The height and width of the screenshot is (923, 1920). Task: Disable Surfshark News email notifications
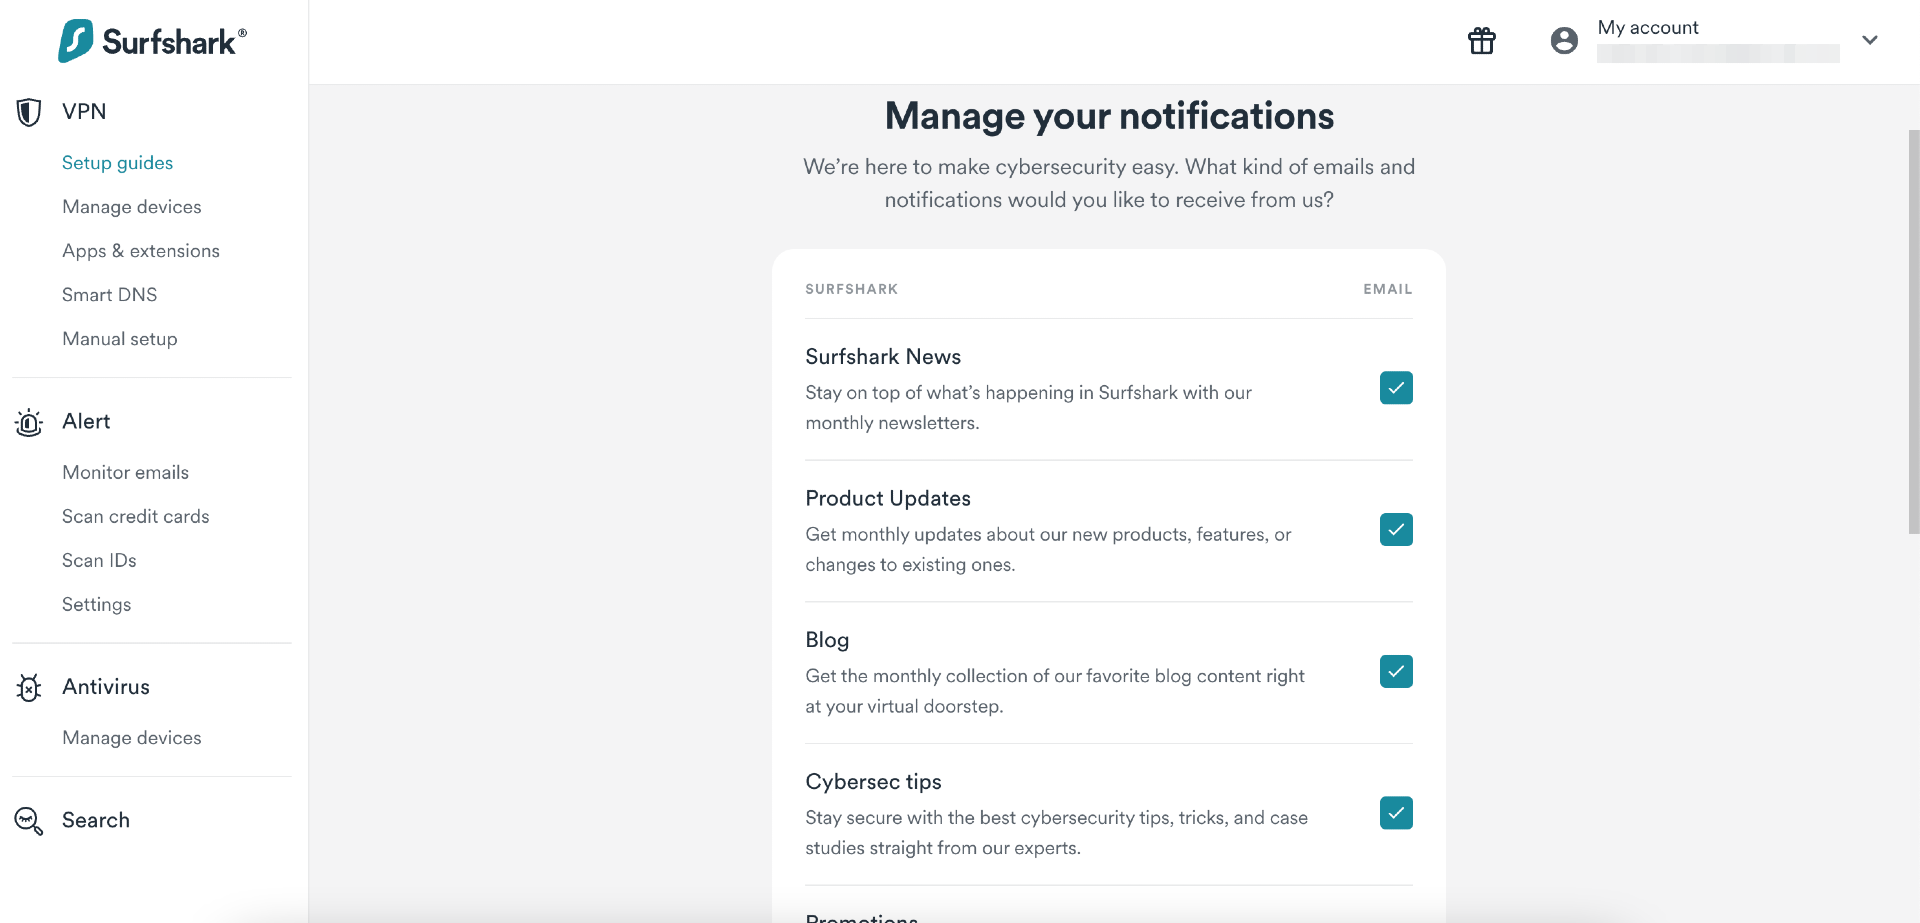(x=1396, y=388)
